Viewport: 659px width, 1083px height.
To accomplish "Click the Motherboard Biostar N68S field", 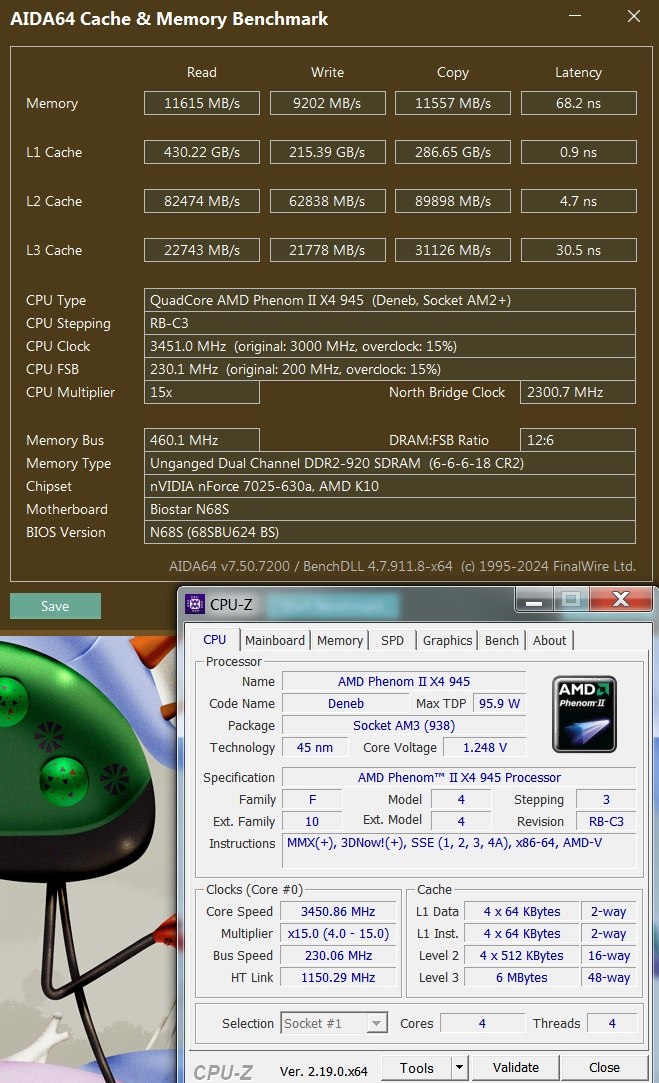I will [x=390, y=509].
